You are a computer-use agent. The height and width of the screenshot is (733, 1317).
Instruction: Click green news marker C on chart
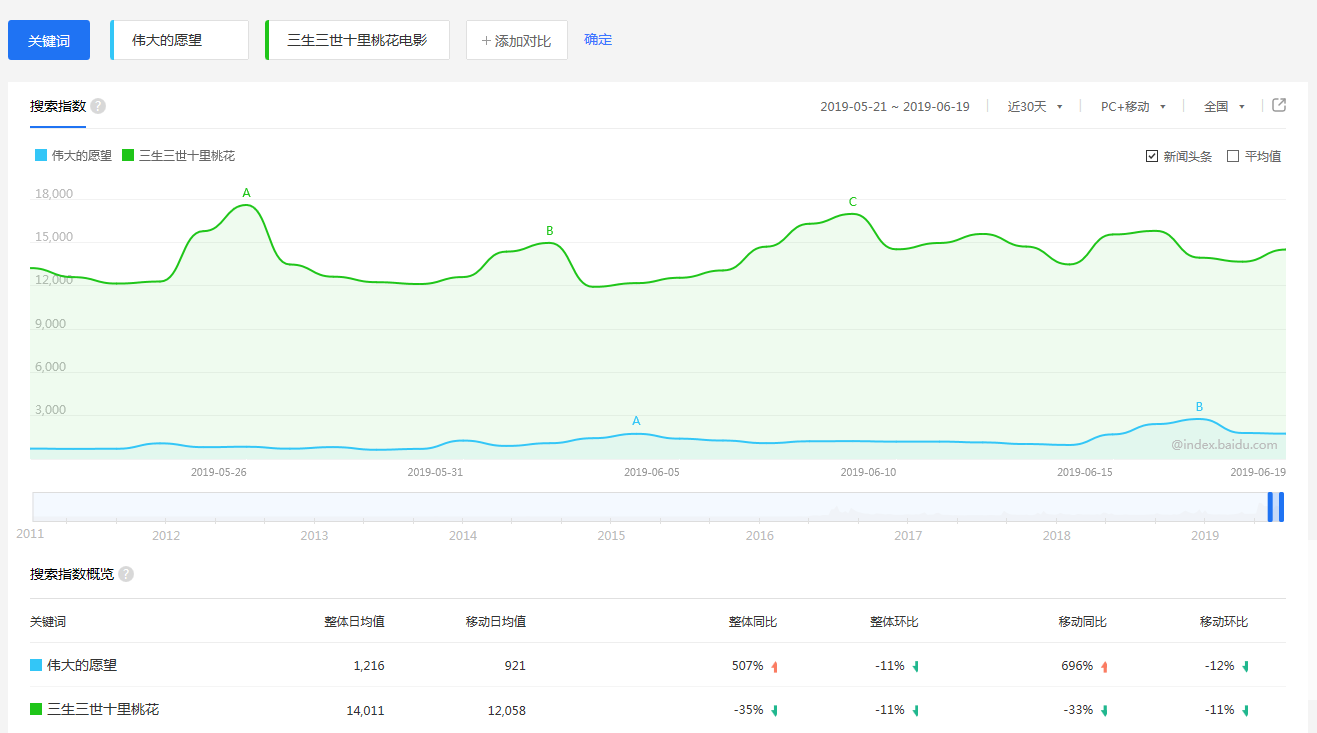point(852,202)
